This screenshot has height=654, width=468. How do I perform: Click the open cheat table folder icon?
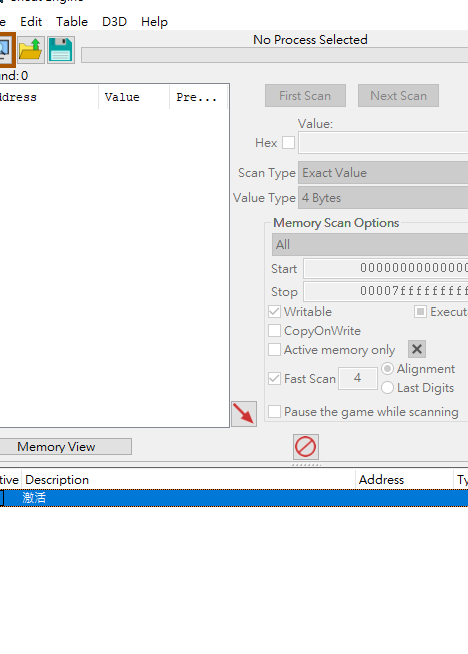point(31,50)
